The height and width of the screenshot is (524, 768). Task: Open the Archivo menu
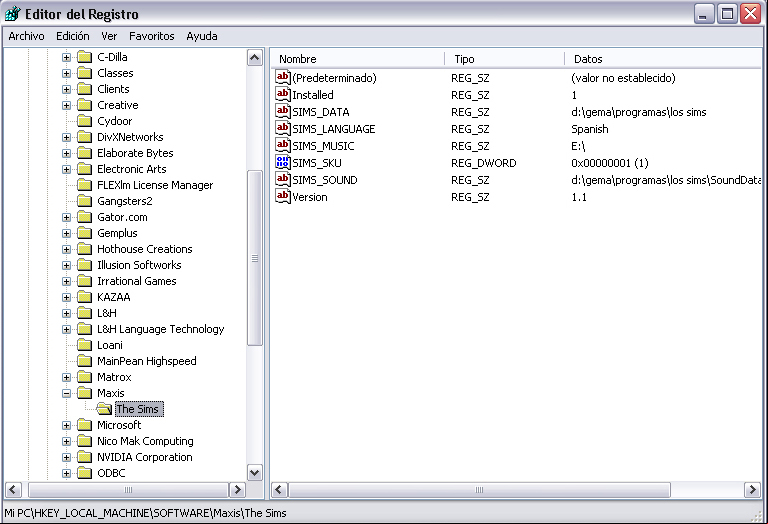click(26, 36)
